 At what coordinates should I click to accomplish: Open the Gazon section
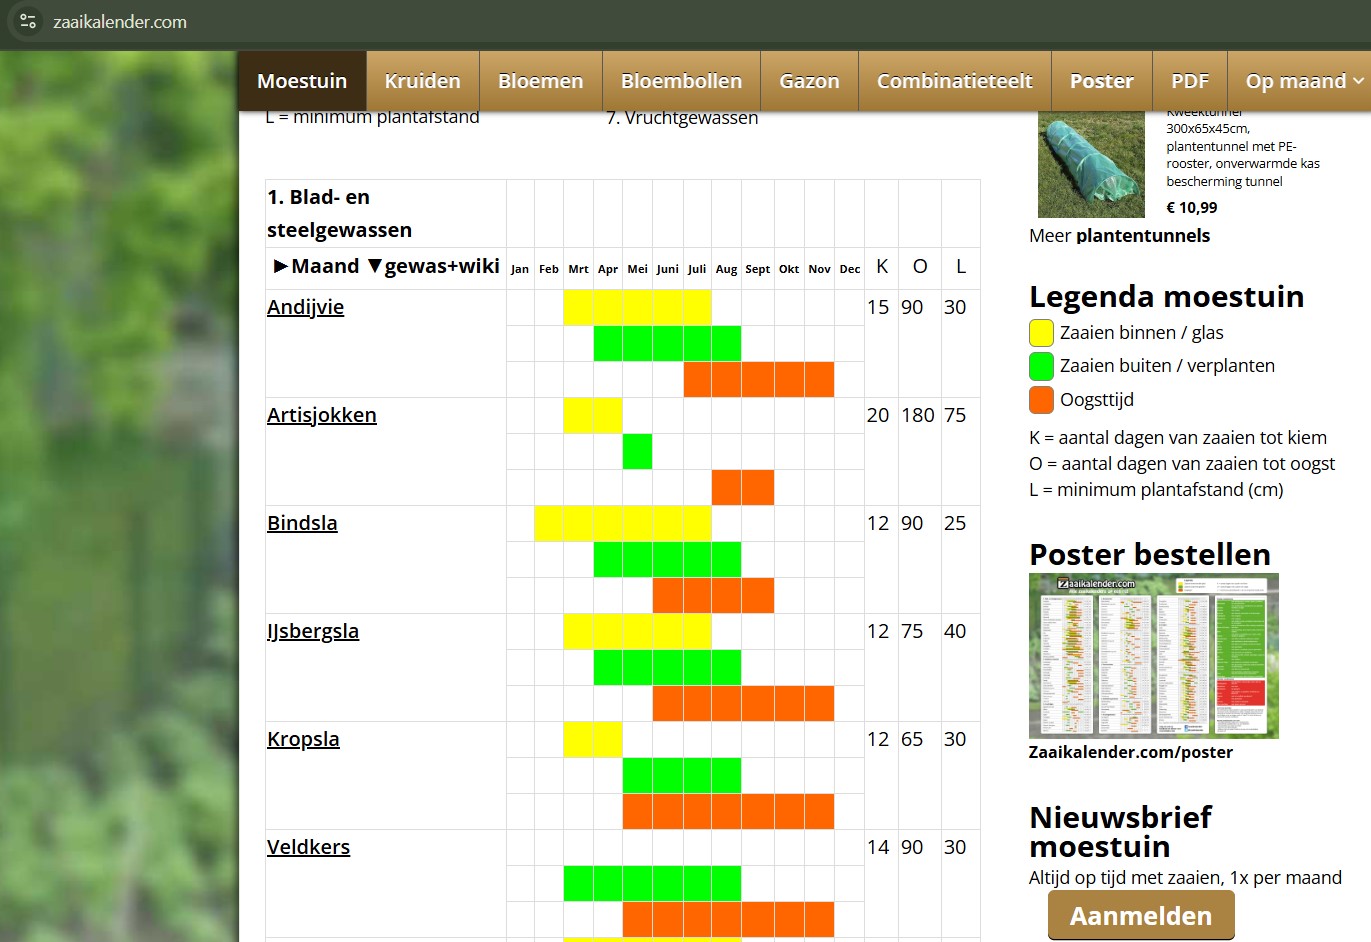[x=809, y=81]
